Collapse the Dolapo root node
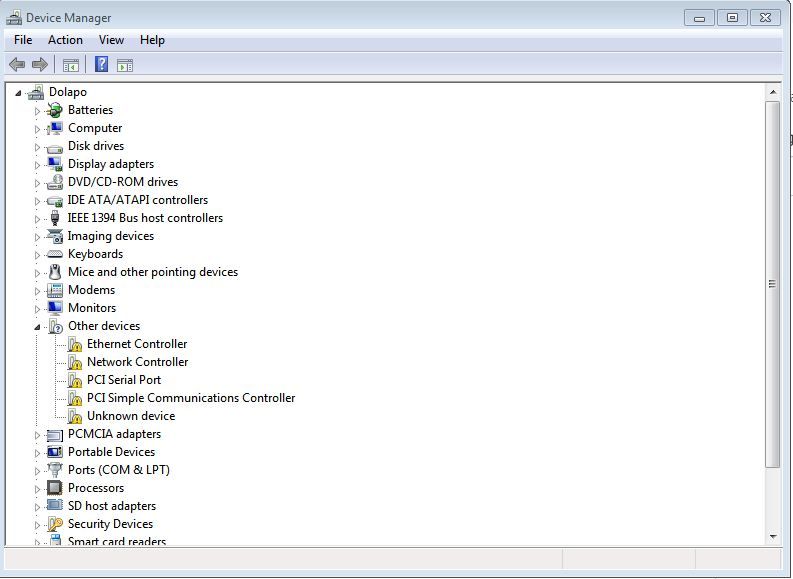The image size is (793, 579). tap(18, 93)
